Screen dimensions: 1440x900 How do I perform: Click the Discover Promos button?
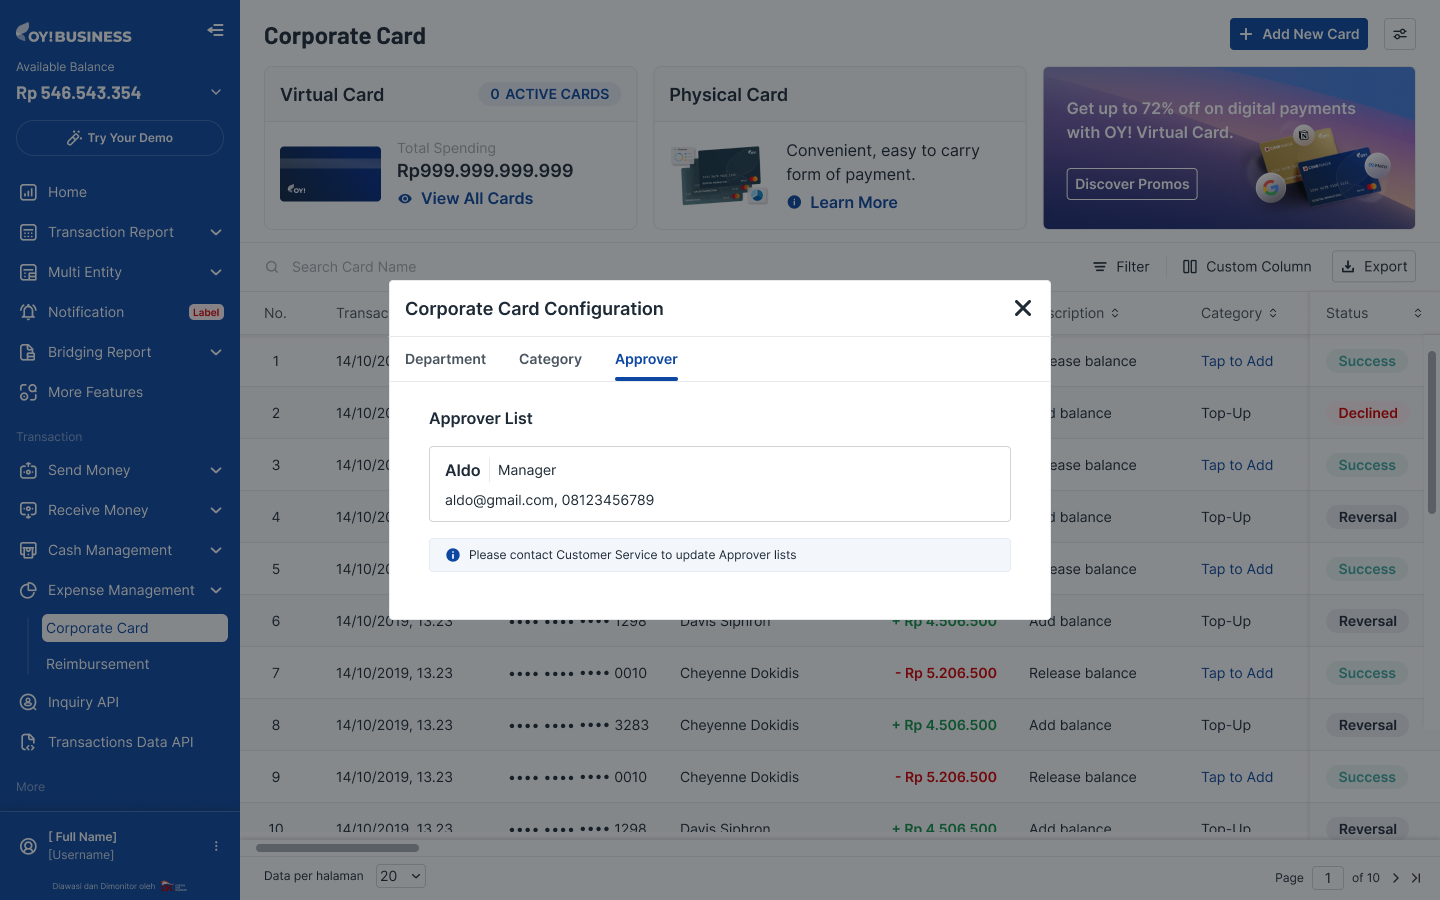coord(1131,184)
